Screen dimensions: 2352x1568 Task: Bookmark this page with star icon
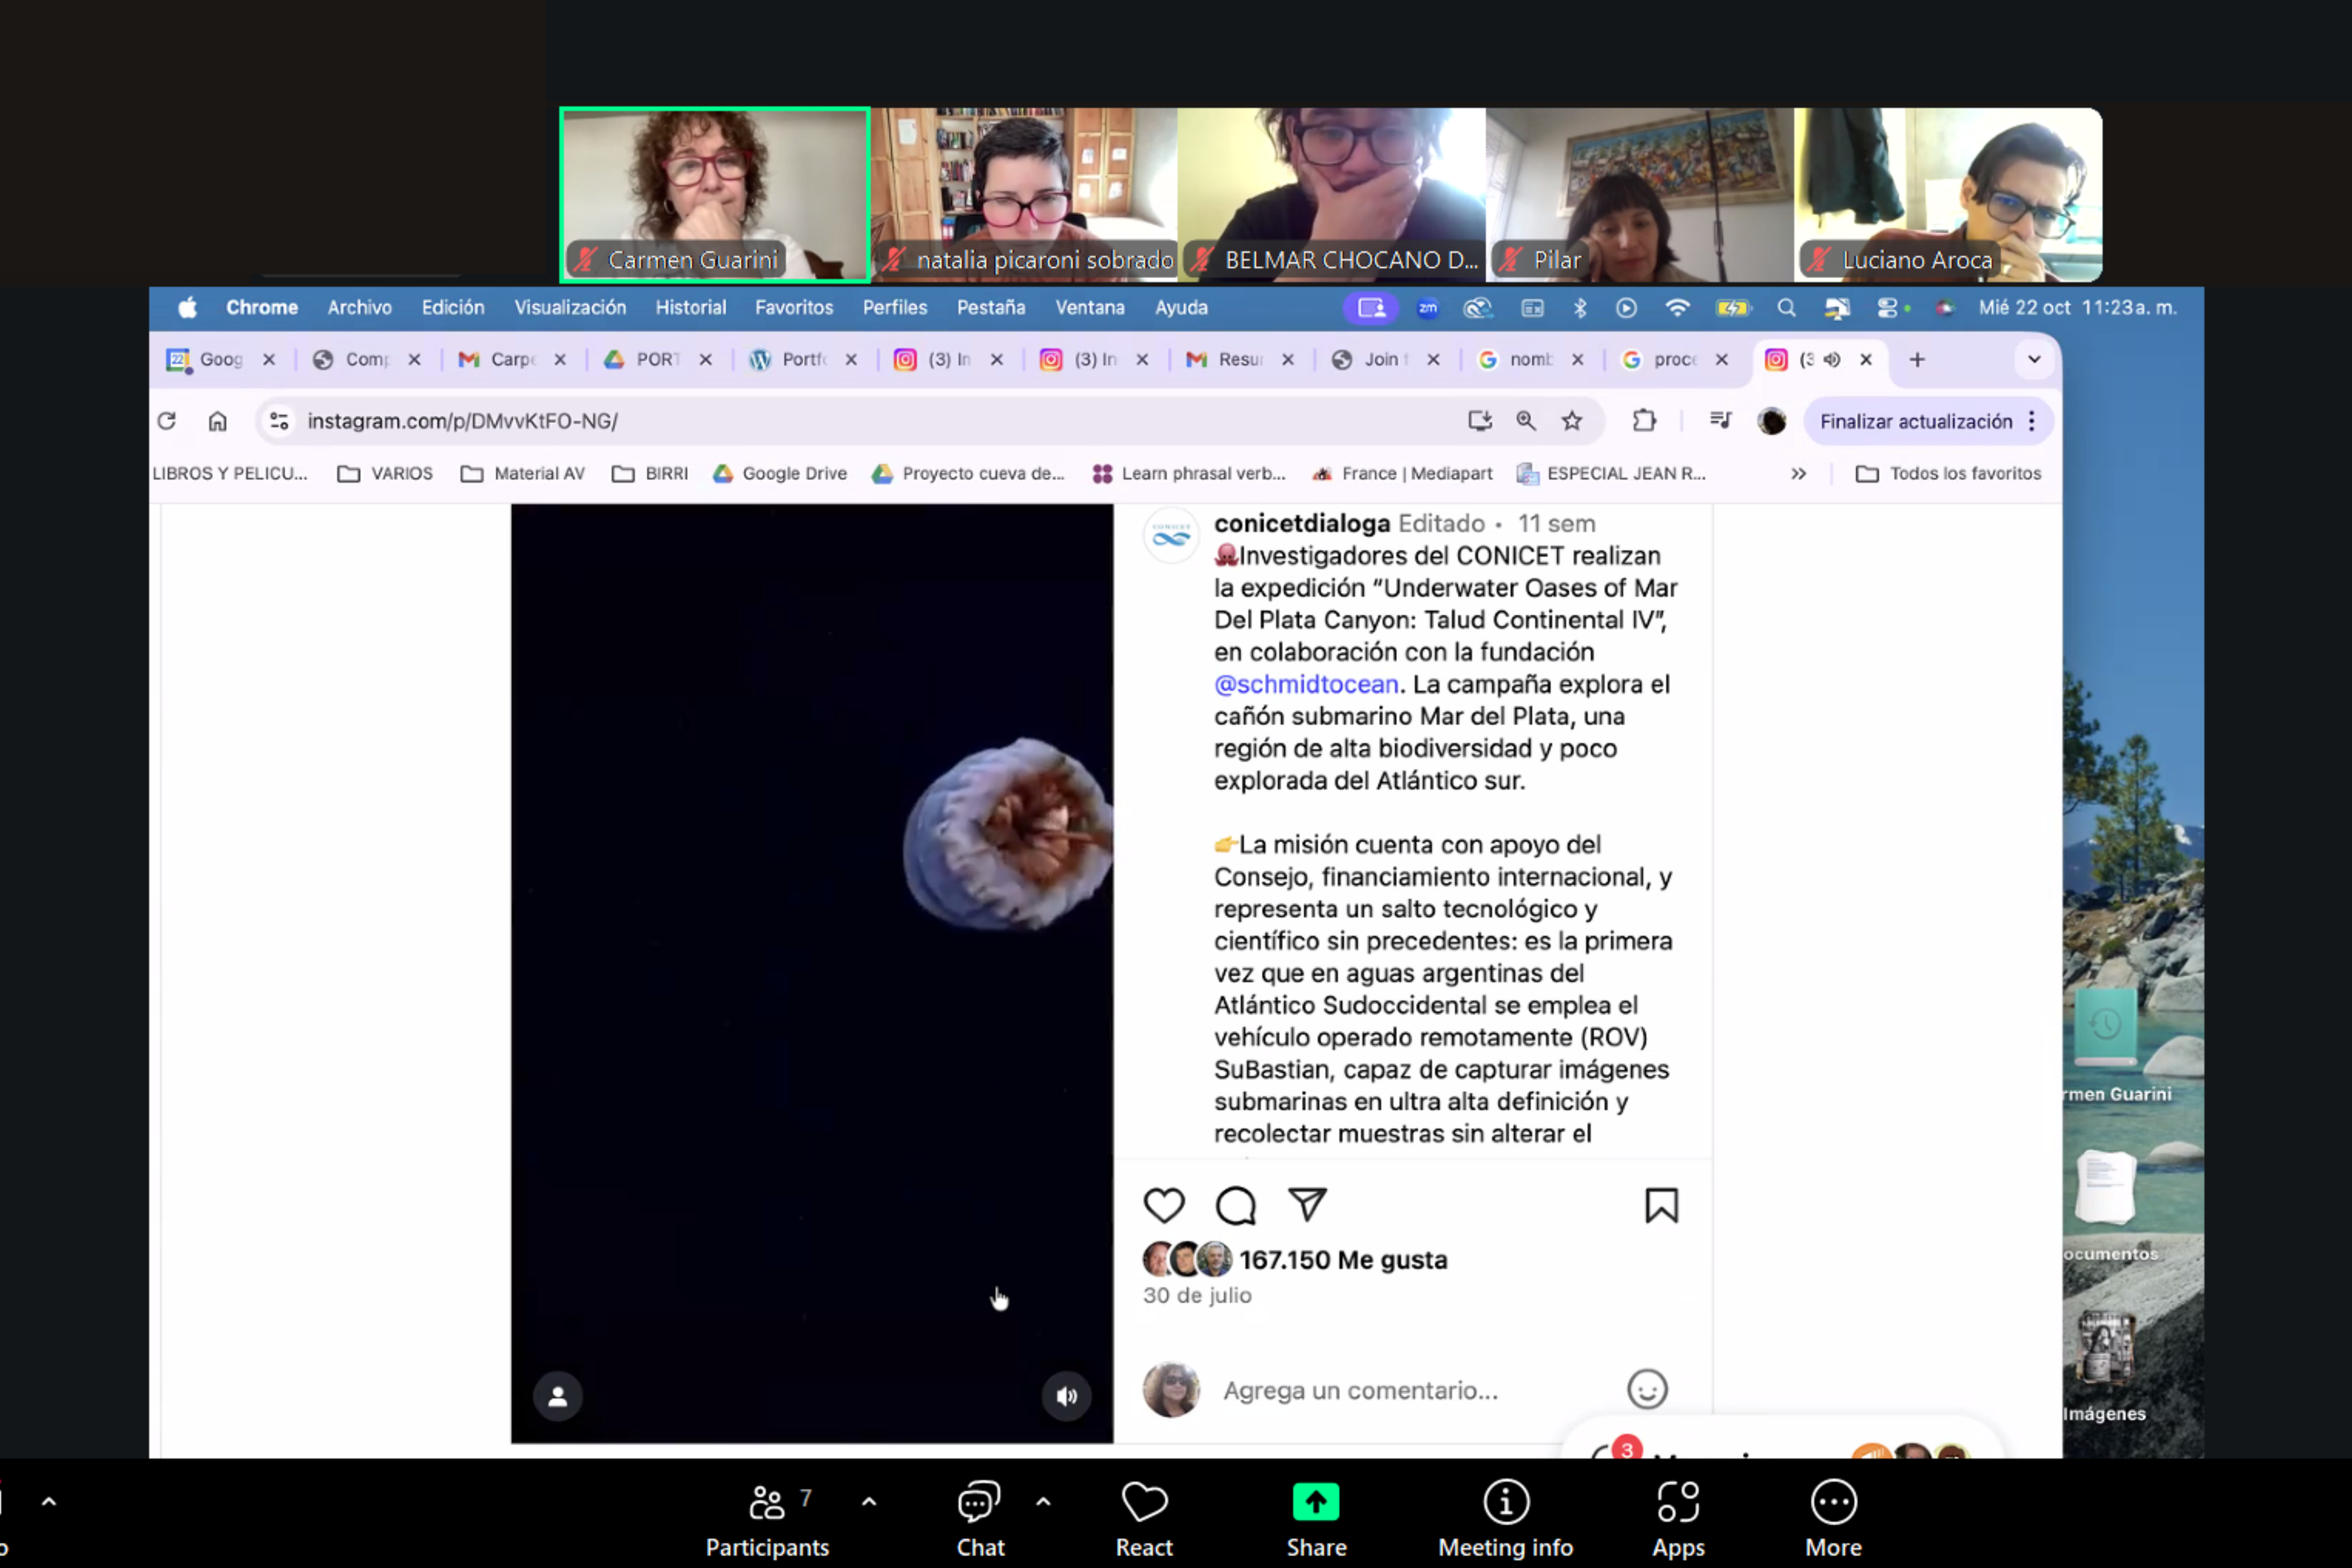1572,421
